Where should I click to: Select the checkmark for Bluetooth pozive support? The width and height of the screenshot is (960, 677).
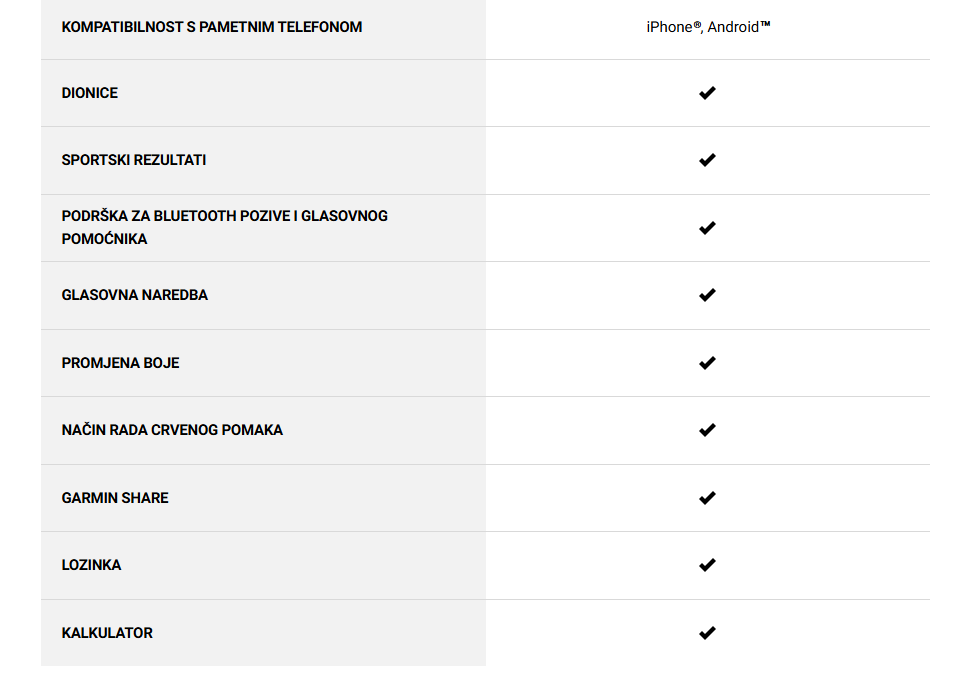pos(707,228)
